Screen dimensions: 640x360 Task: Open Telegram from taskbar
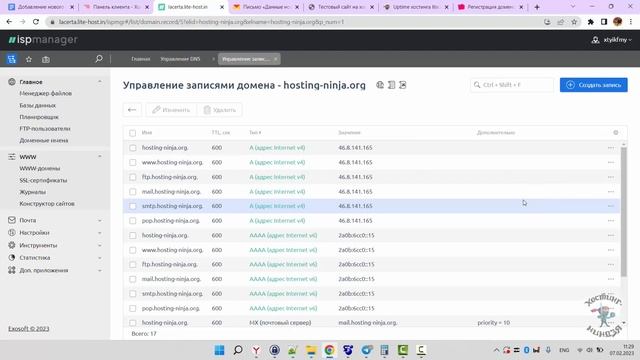click(x=366, y=350)
